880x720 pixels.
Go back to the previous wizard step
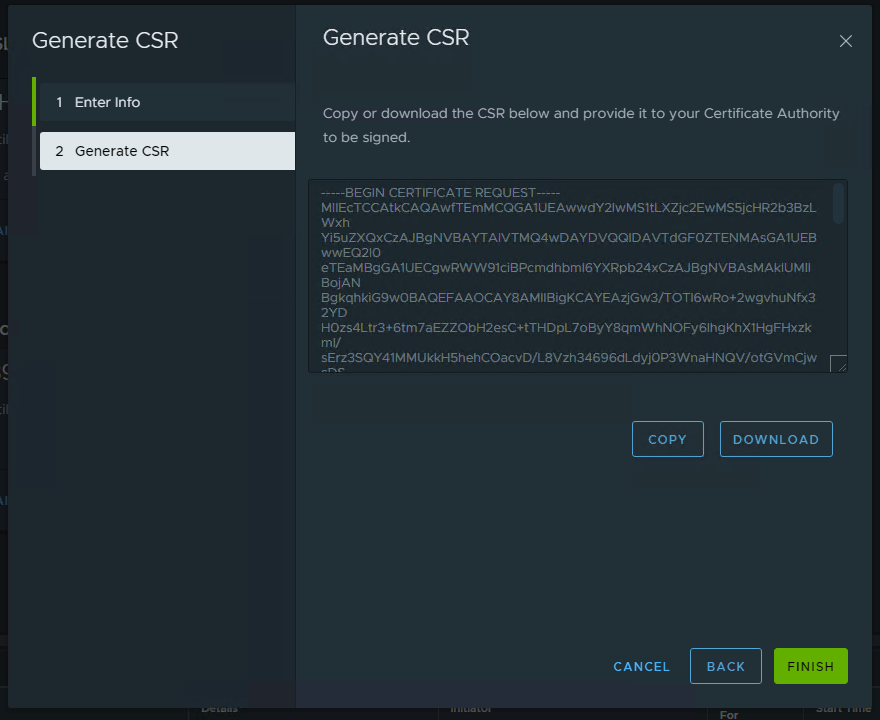pos(725,666)
